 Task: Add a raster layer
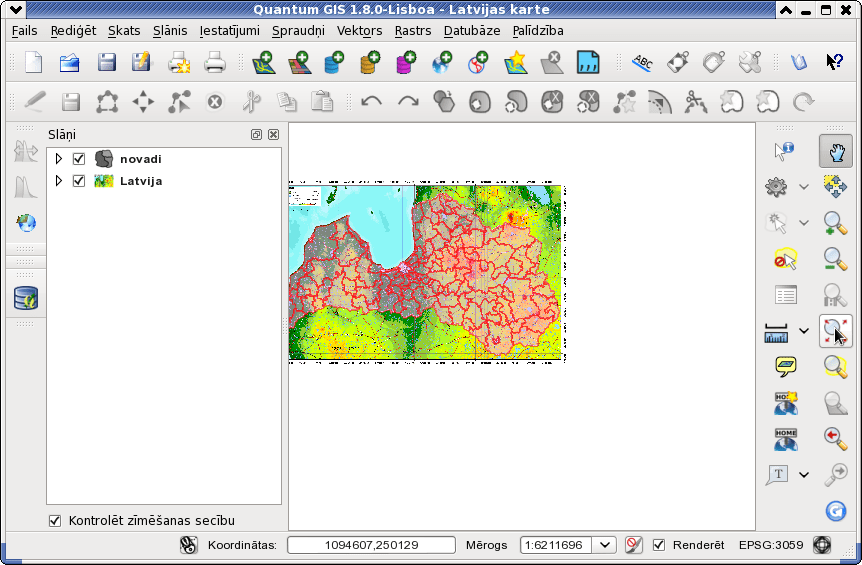300,62
